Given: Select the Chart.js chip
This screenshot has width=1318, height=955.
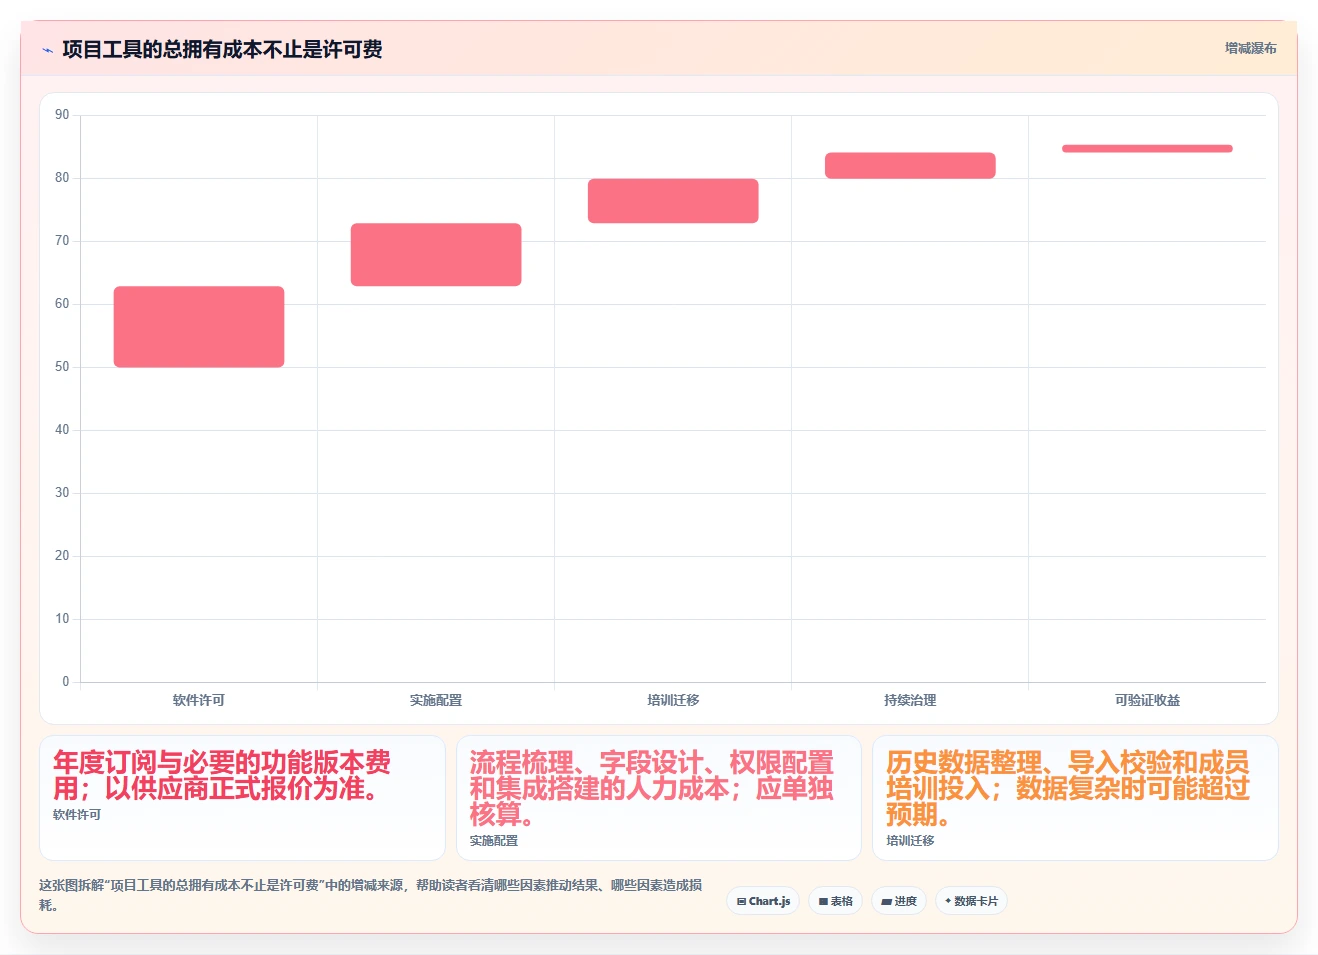Looking at the screenshot, I should [763, 901].
